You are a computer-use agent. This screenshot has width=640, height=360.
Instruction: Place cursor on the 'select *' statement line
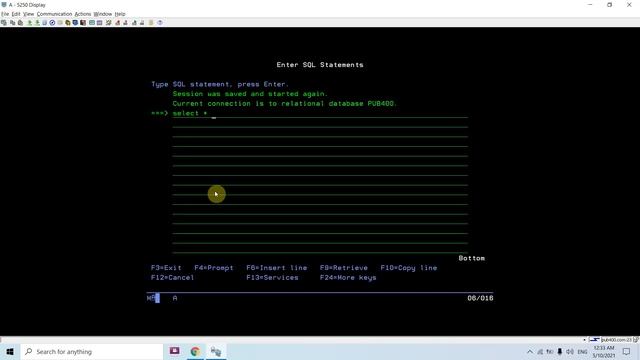[320, 113]
